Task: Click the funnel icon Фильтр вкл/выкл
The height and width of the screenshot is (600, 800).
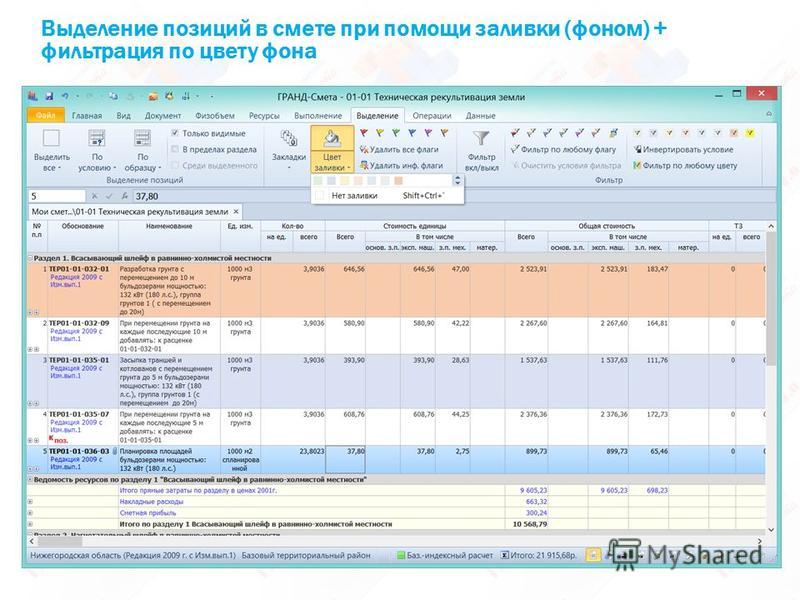Action: 481,138
